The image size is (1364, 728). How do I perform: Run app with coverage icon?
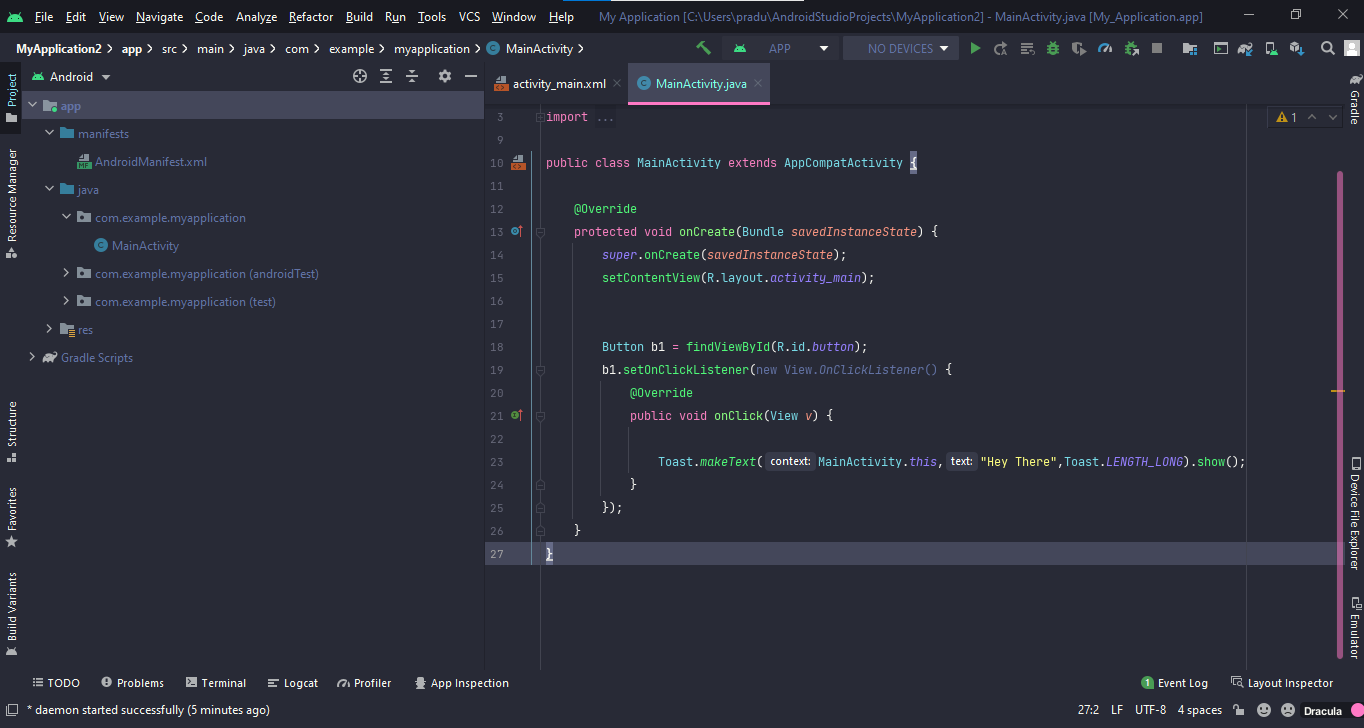(x=1079, y=48)
